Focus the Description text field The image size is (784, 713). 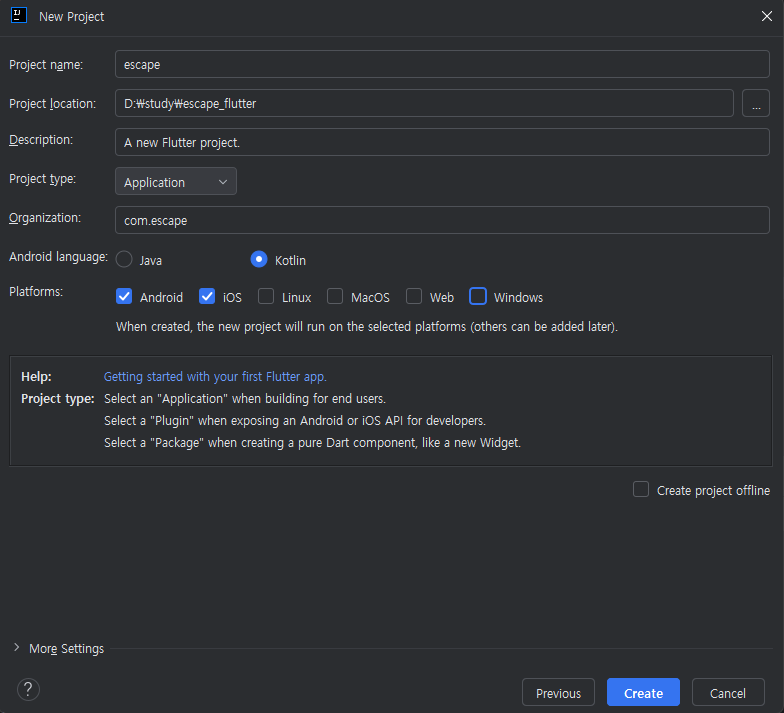click(442, 142)
